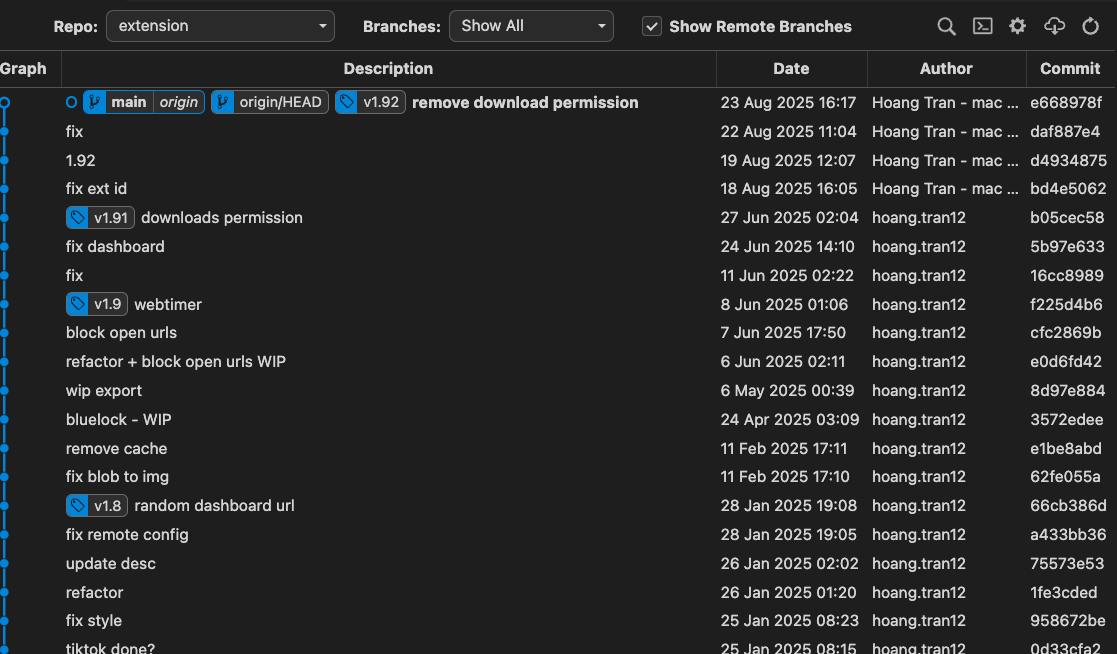Viewport: 1117px width, 654px height.
Task: Toggle Show Remote Branches checkbox
Action: click(x=652, y=26)
